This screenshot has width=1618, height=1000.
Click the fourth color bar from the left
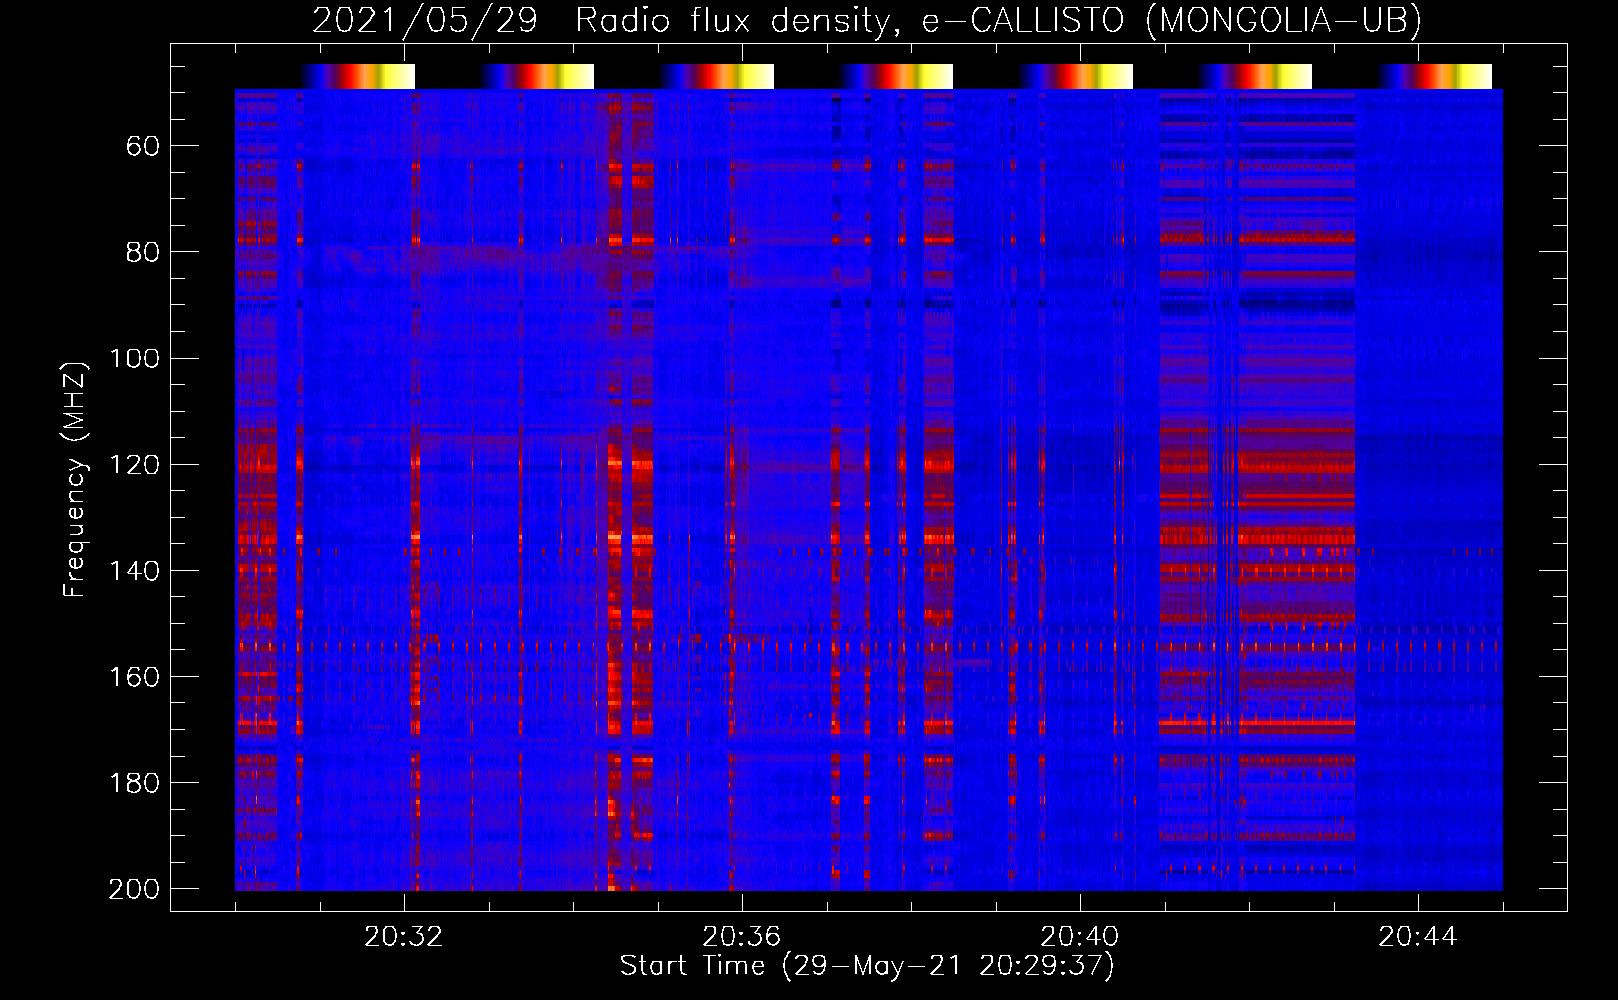pyautogui.click(x=896, y=76)
